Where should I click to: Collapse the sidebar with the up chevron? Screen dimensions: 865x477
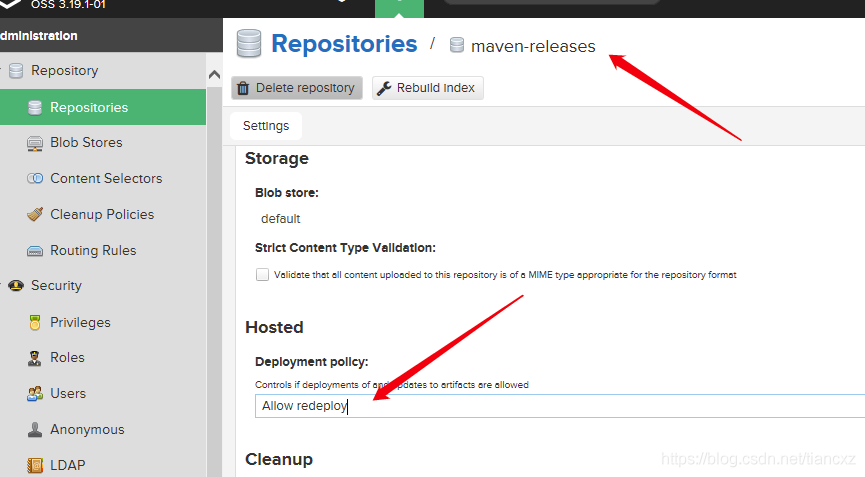(215, 74)
